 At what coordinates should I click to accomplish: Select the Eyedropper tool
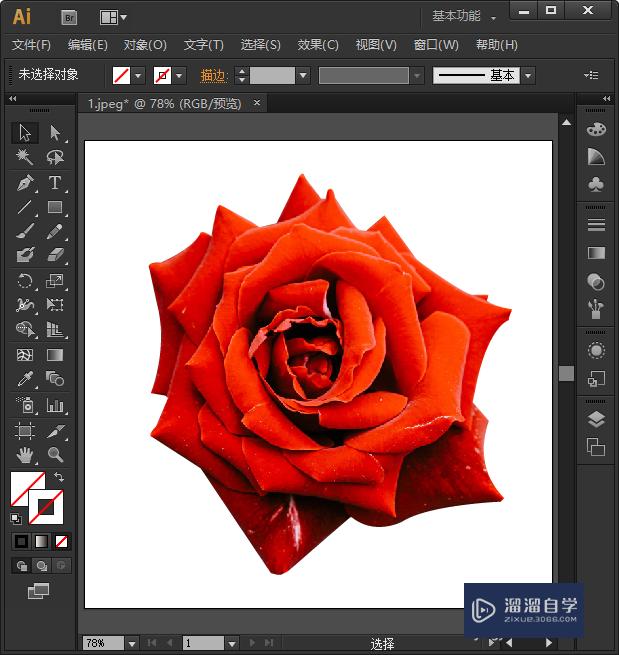tap(25, 379)
